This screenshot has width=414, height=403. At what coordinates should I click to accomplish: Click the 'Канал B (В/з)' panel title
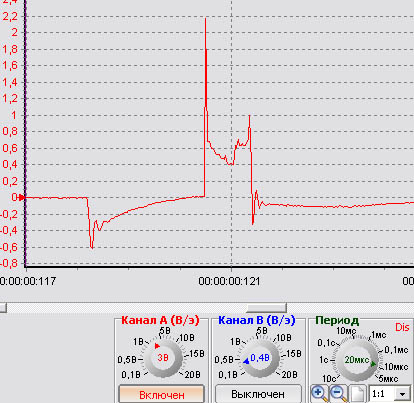pyautogui.click(x=257, y=320)
